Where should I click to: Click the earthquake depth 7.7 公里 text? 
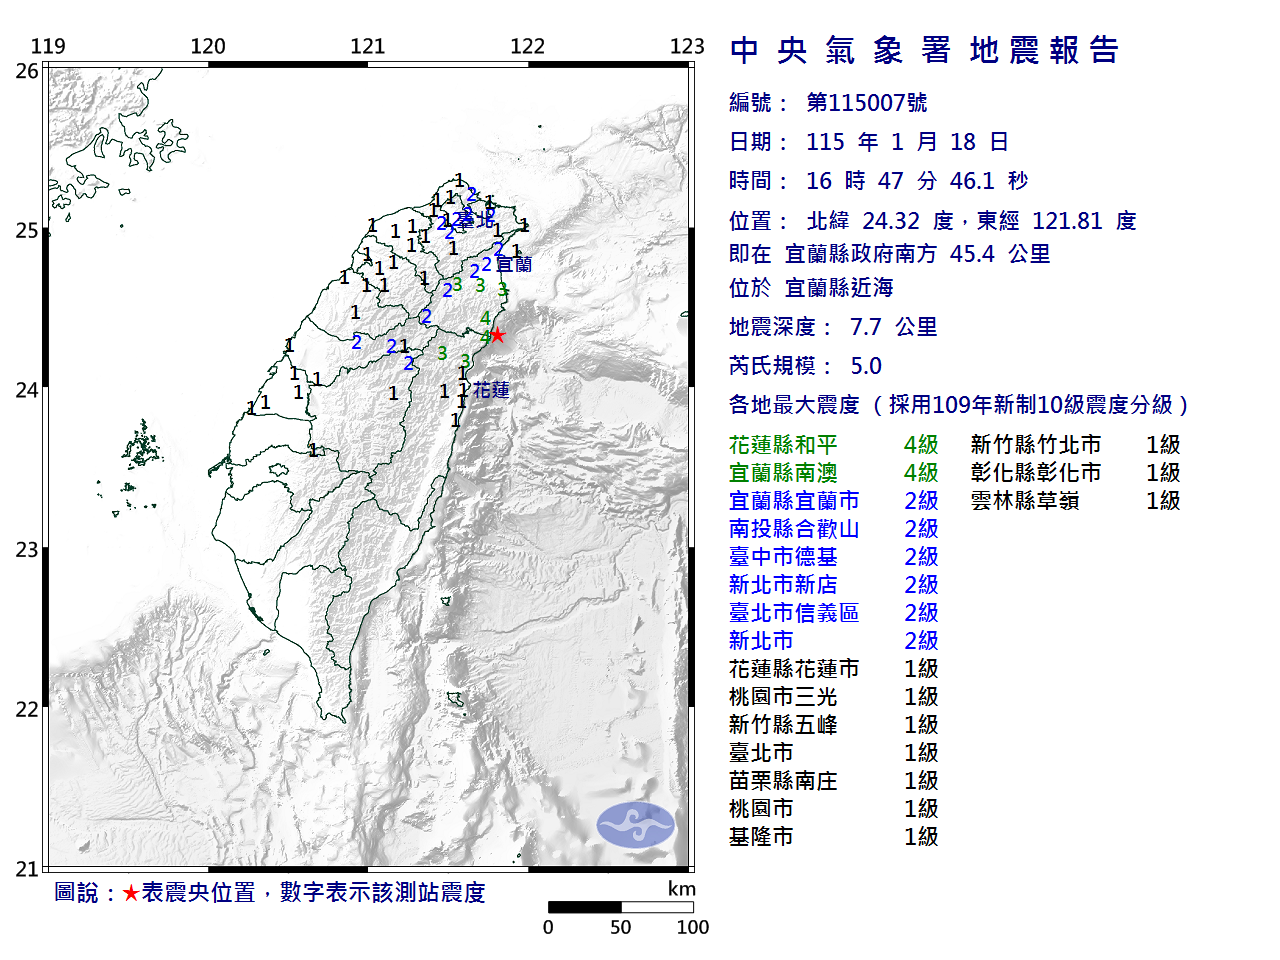point(893,327)
